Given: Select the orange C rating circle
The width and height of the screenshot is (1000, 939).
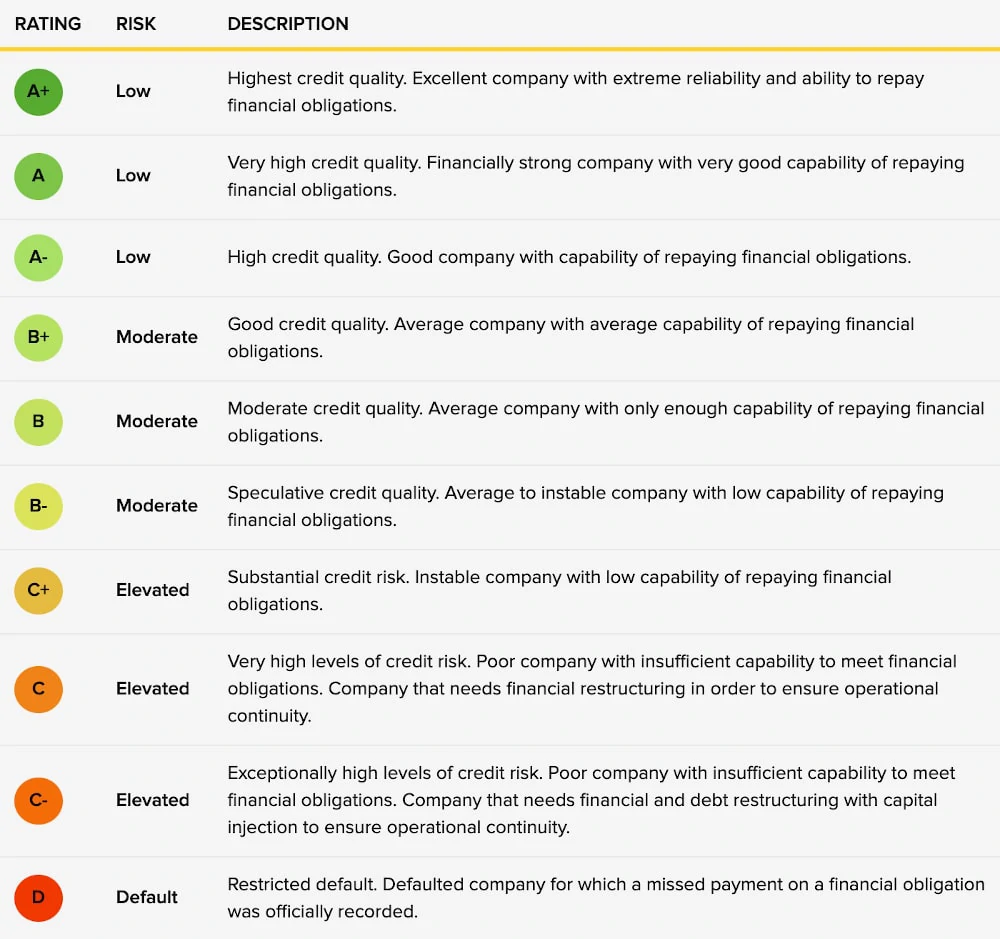Looking at the screenshot, I should [38, 689].
